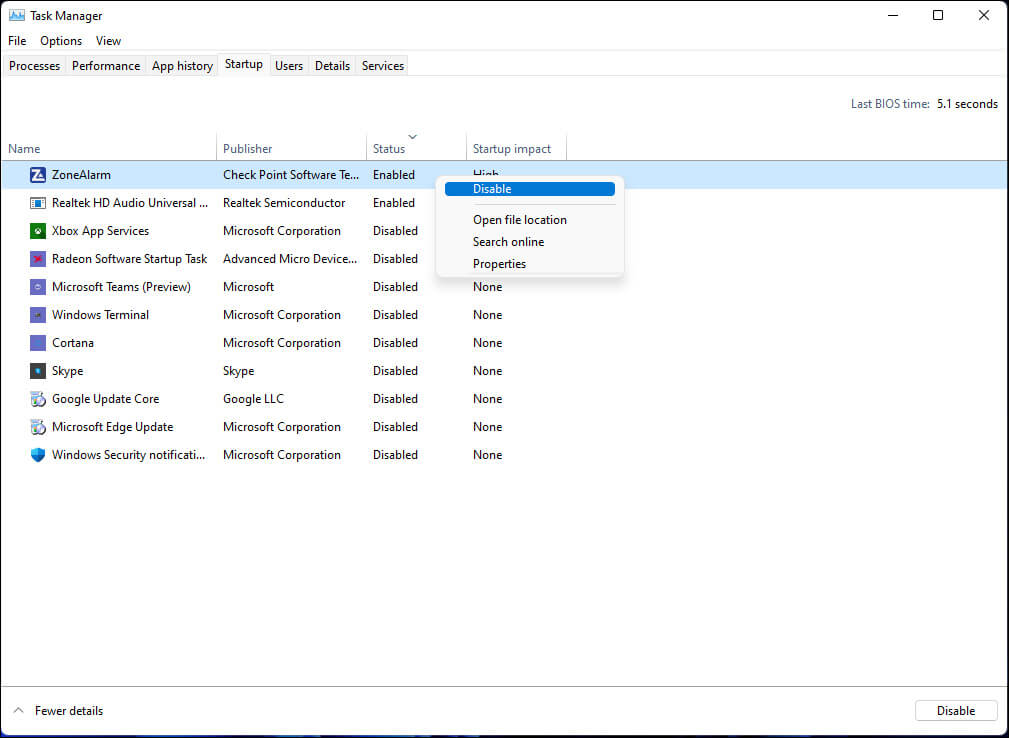Click the Last BIOS time value
The width and height of the screenshot is (1009, 738).
pos(967,104)
